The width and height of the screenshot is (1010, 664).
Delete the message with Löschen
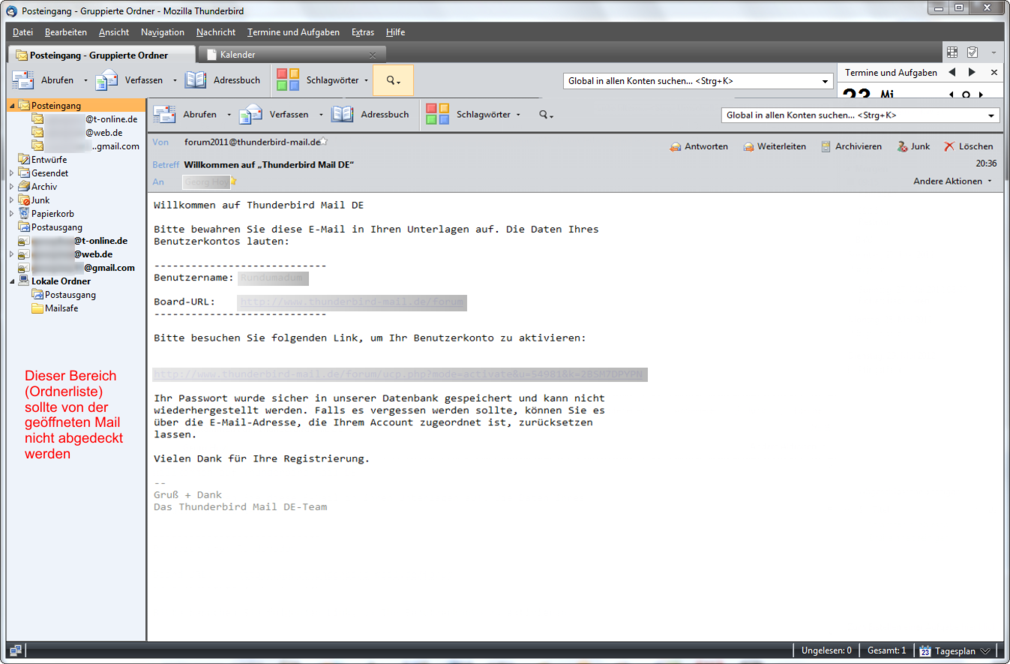click(x=968, y=147)
